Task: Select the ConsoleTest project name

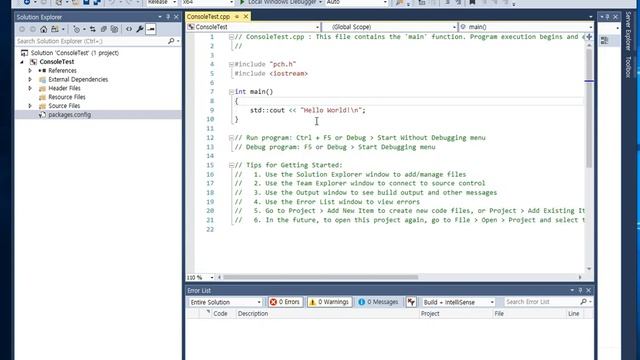Action: pyautogui.click(x=57, y=62)
